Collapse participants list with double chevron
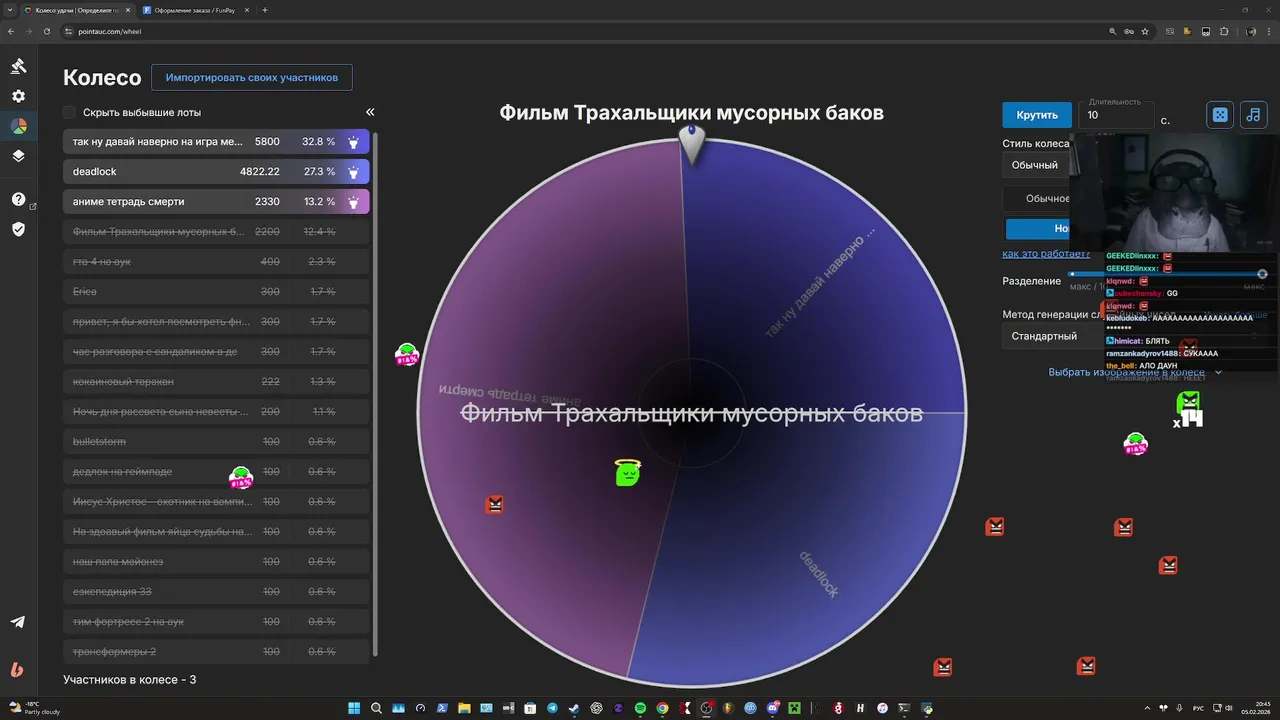The image size is (1280, 720). (370, 112)
